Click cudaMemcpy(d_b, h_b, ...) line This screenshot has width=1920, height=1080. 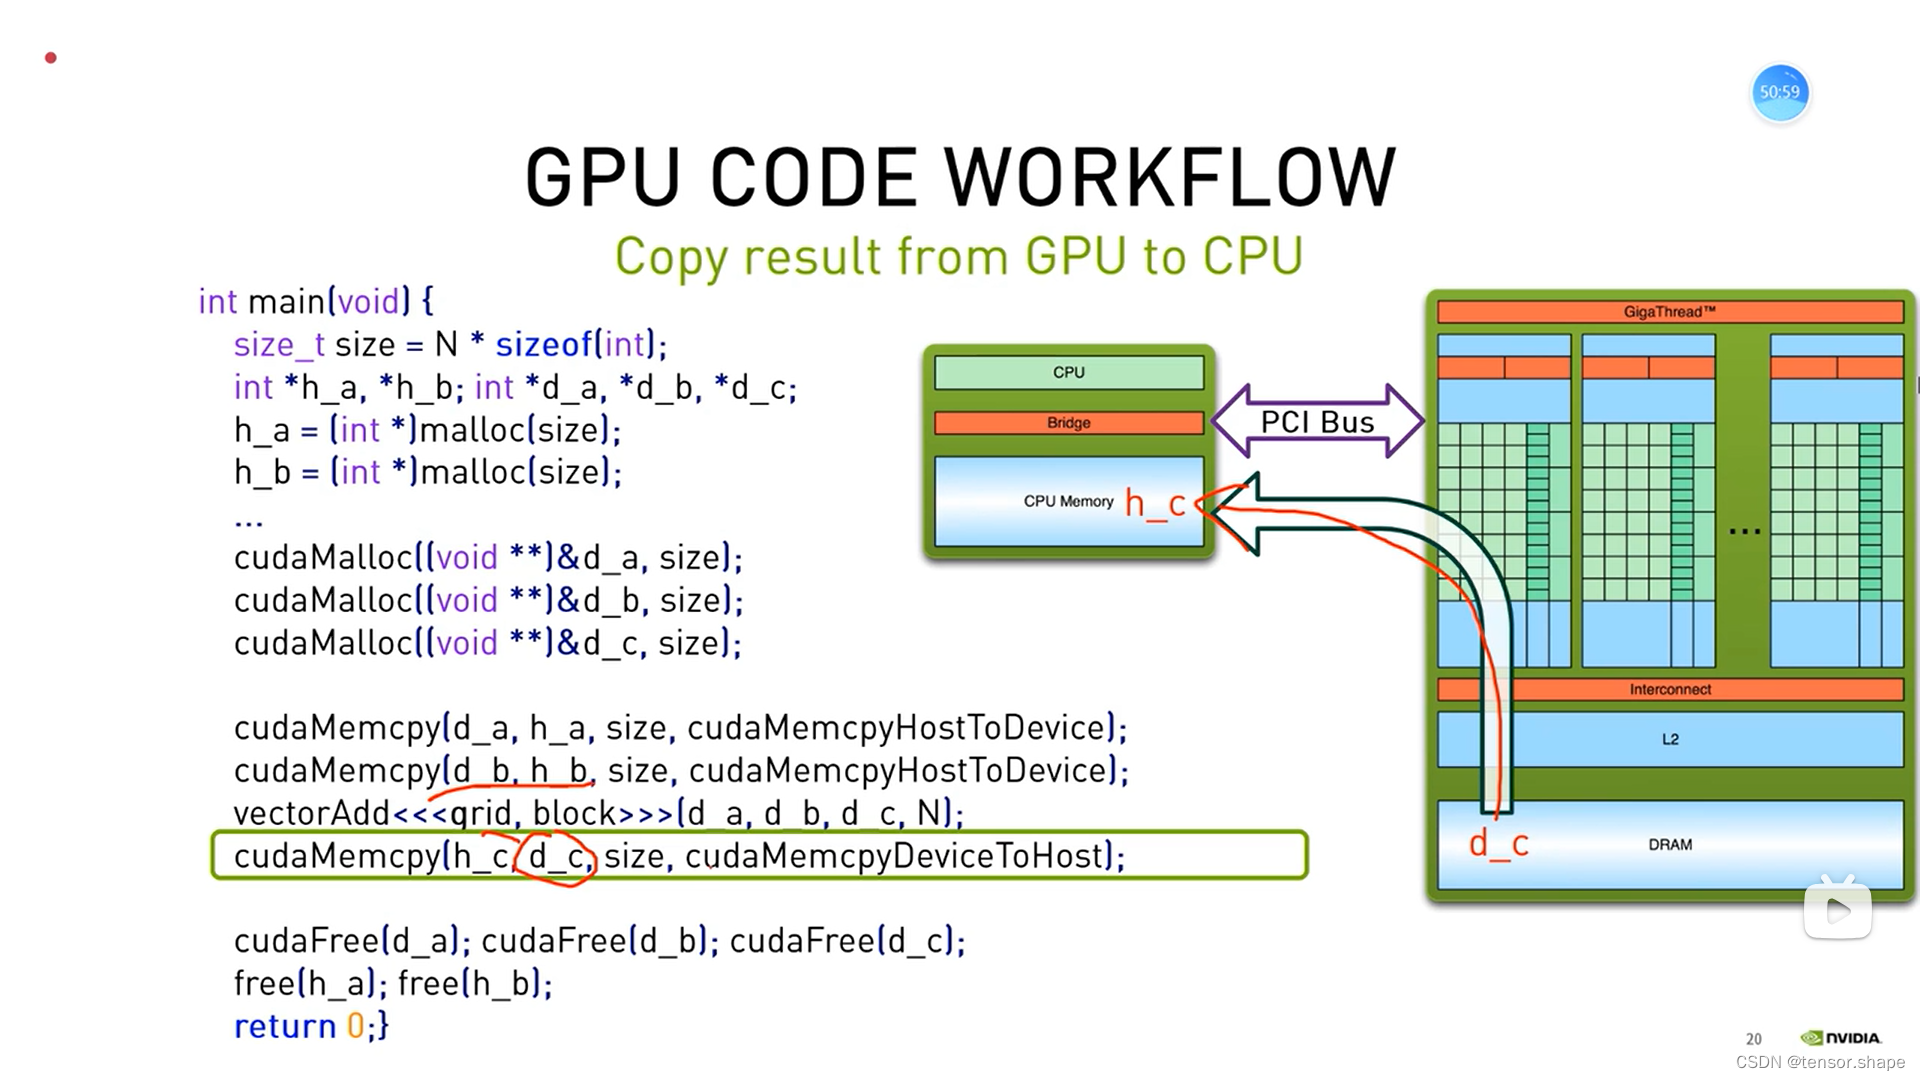[680, 770]
